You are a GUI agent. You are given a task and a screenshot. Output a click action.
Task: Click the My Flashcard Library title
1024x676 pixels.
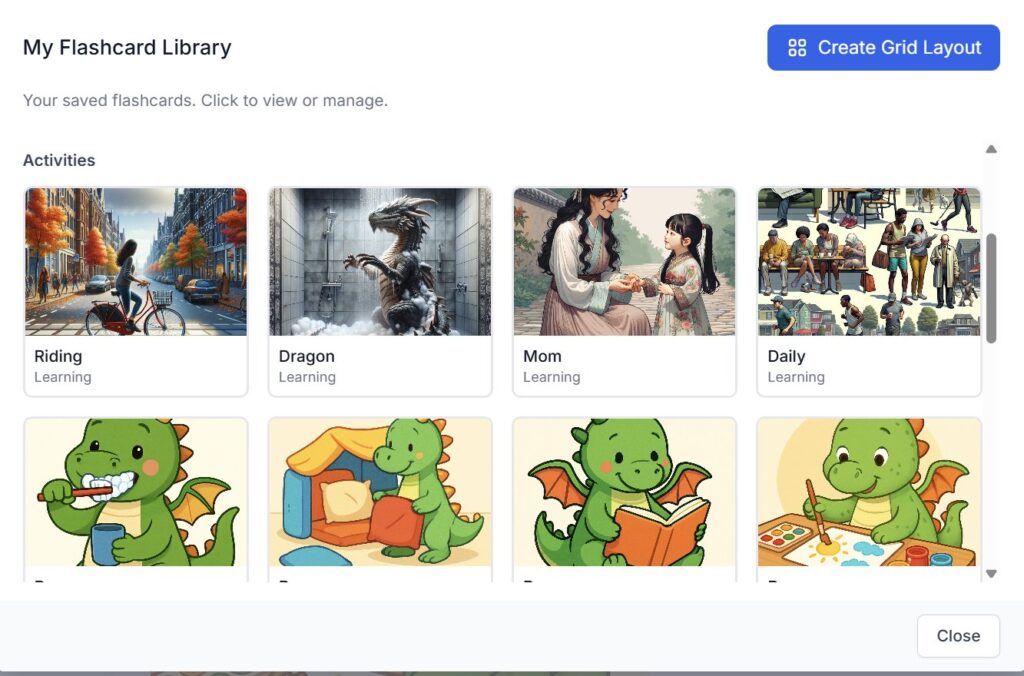point(126,47)
